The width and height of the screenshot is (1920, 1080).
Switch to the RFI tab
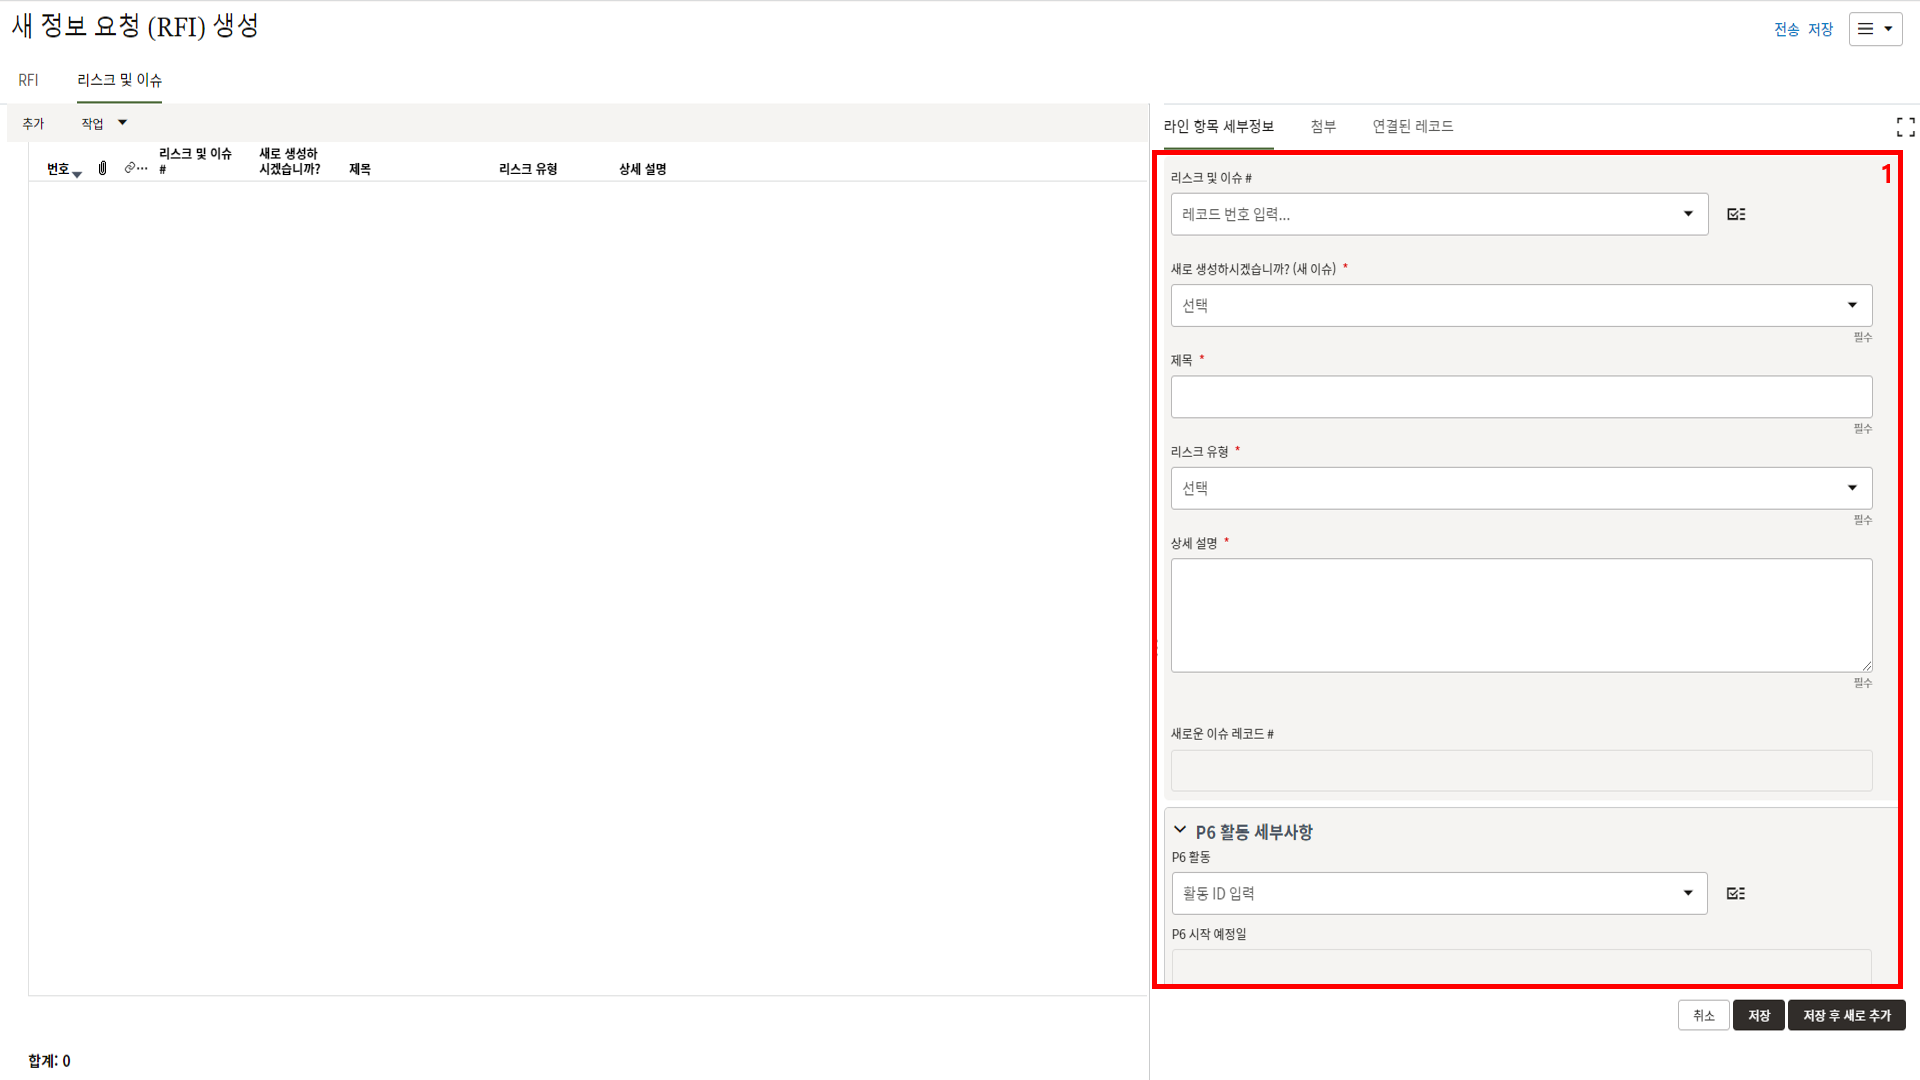pos(28,80)
